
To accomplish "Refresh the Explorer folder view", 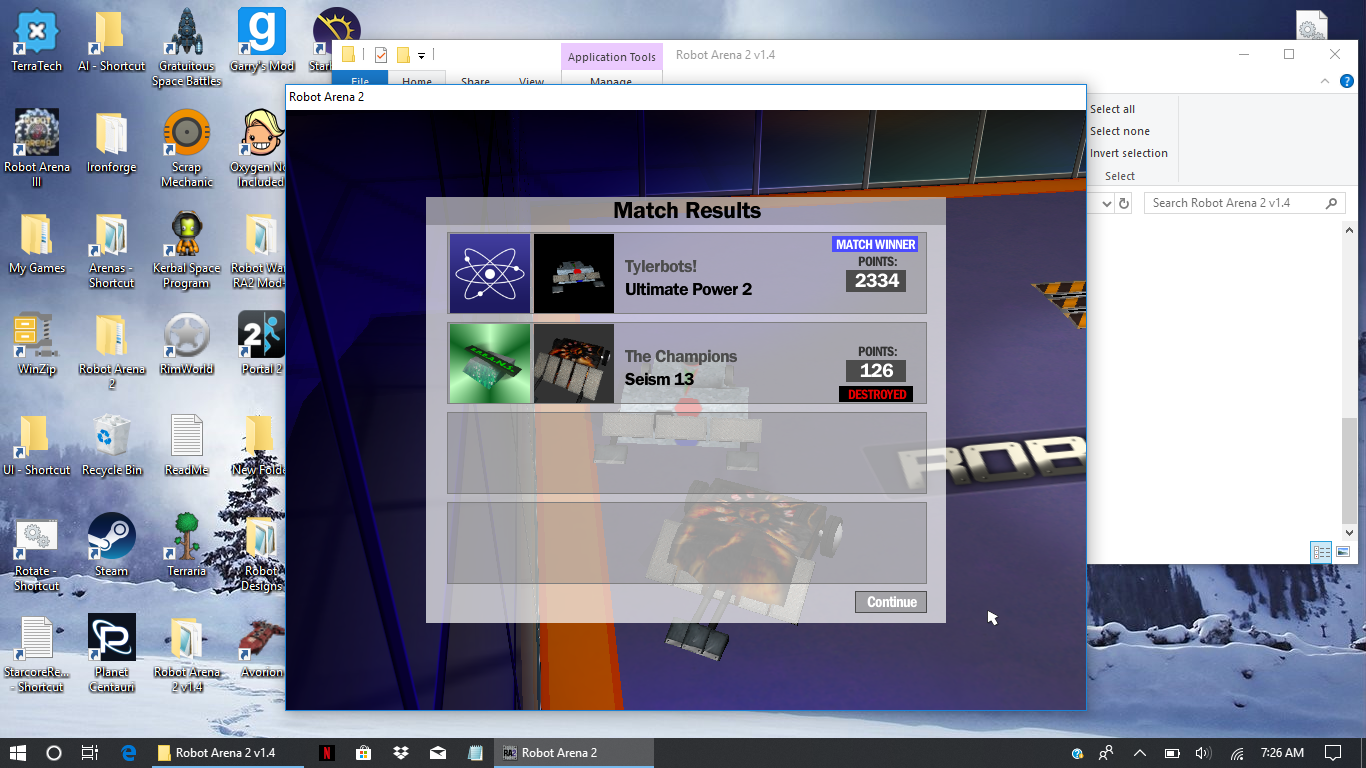I will point(1123,203).
